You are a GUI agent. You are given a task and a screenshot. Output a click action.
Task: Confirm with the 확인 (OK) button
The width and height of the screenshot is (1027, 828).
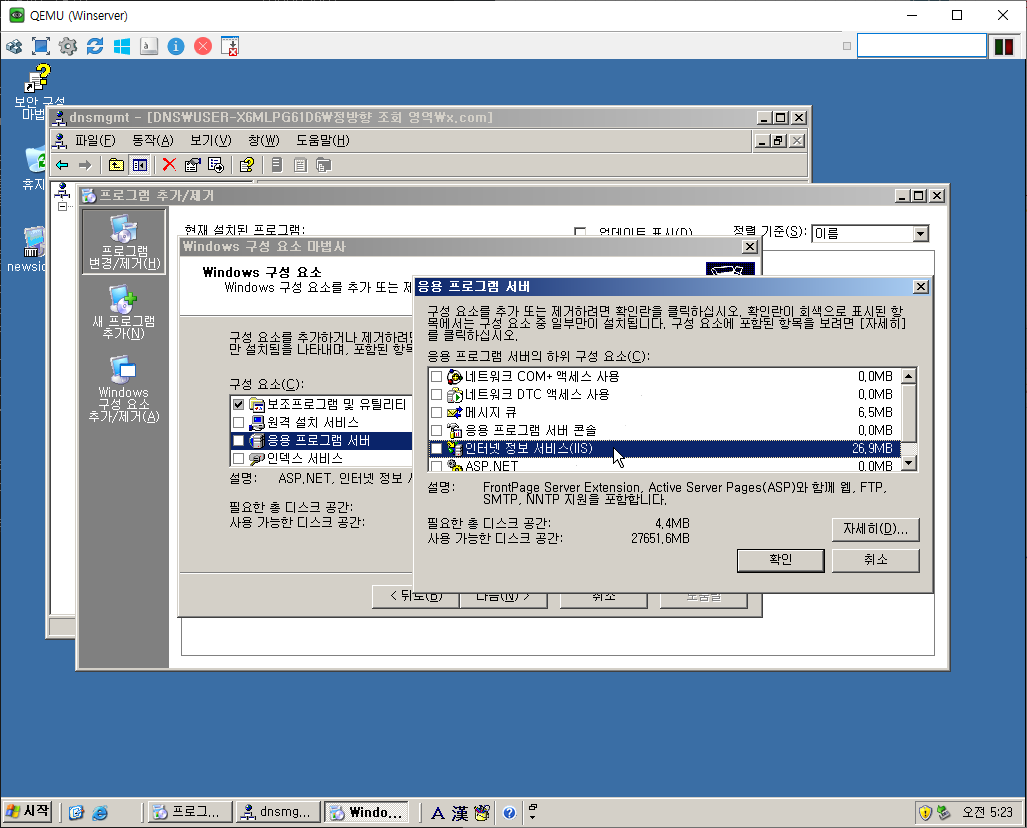(x=781, y=560)
